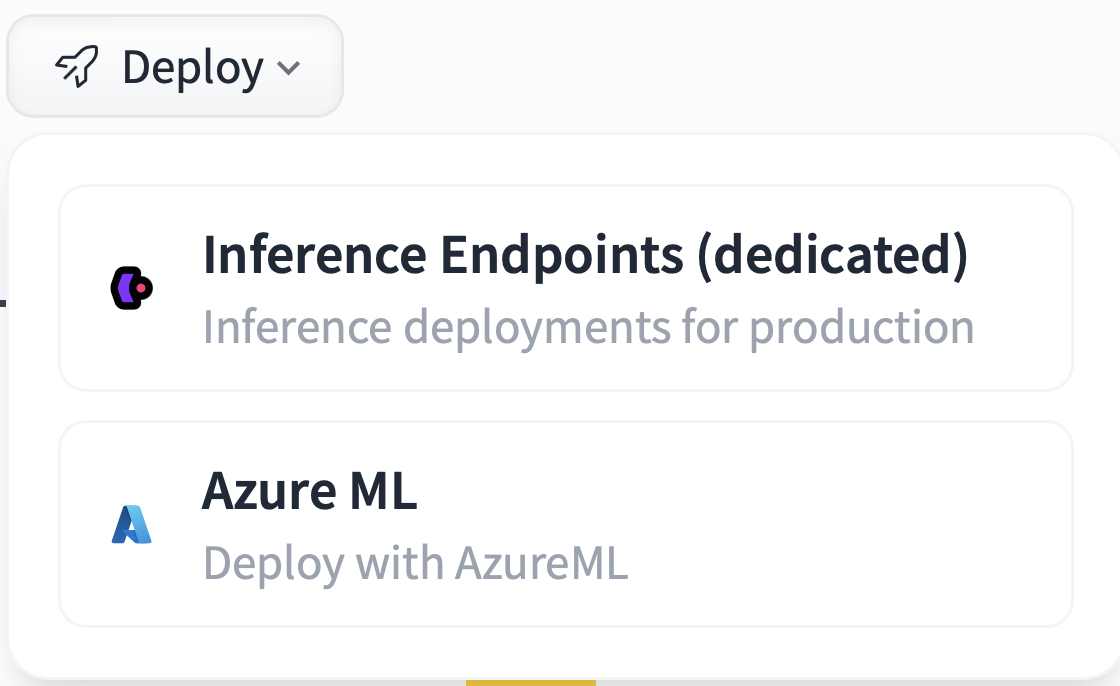This screenshot has height=686, width=1120.
Task: Select Inference Endpoints (dedicated) title
Action: point(585,256)
